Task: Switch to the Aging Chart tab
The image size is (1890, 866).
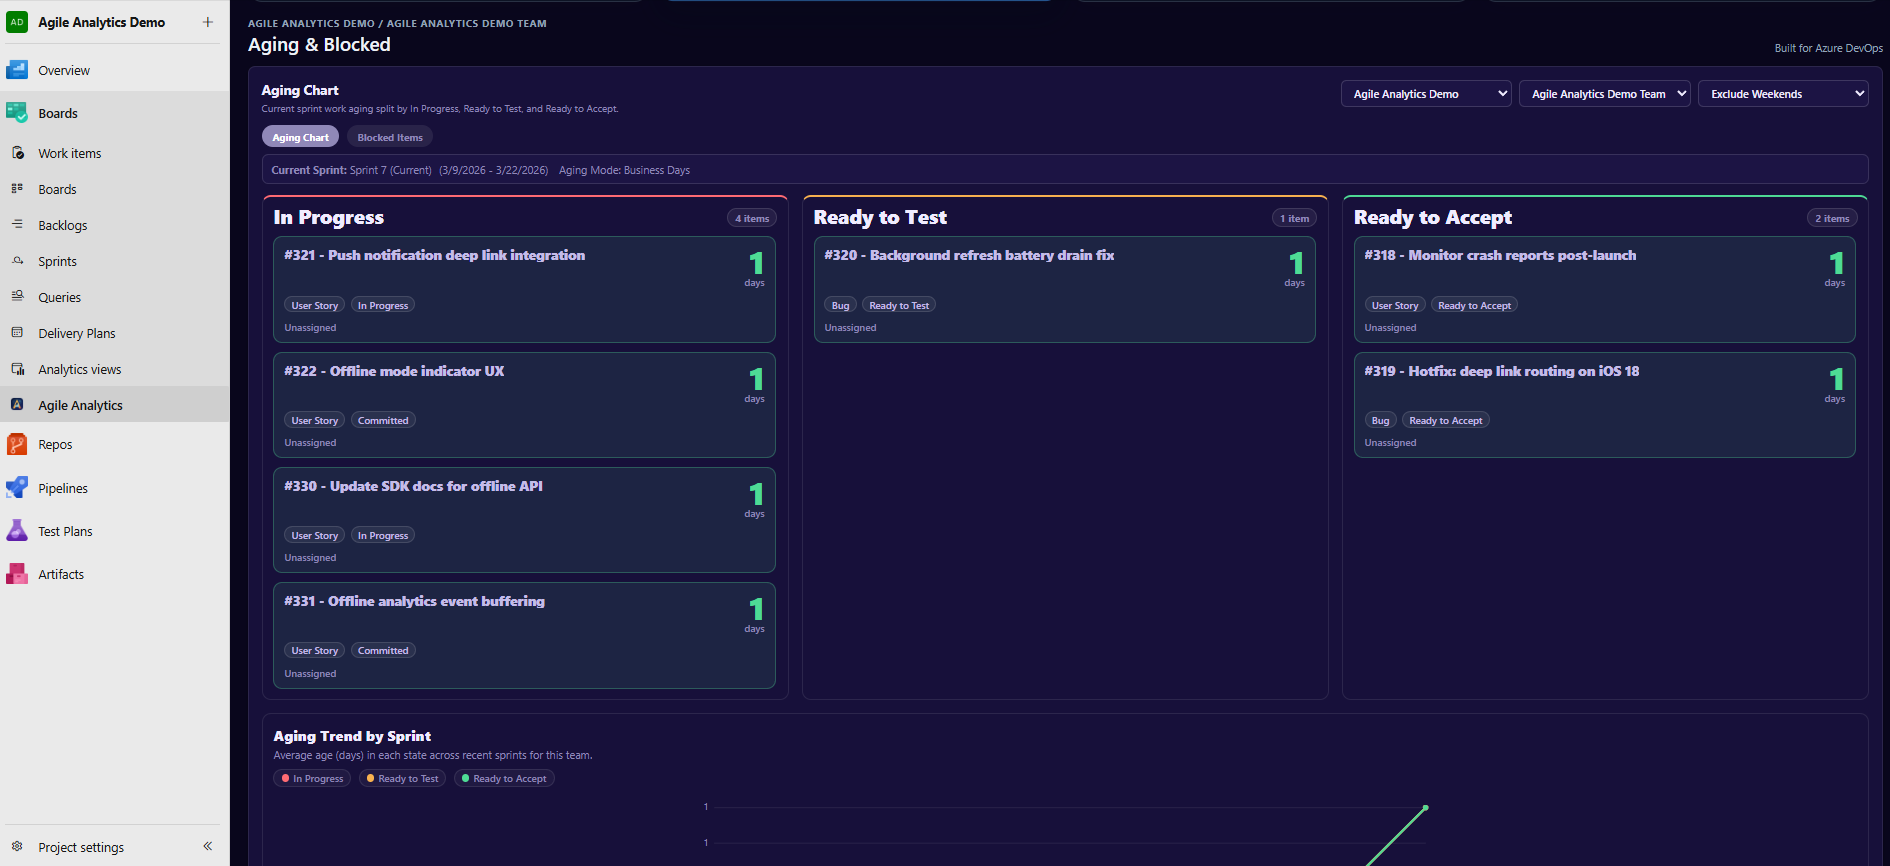Action: click(300, 137)
